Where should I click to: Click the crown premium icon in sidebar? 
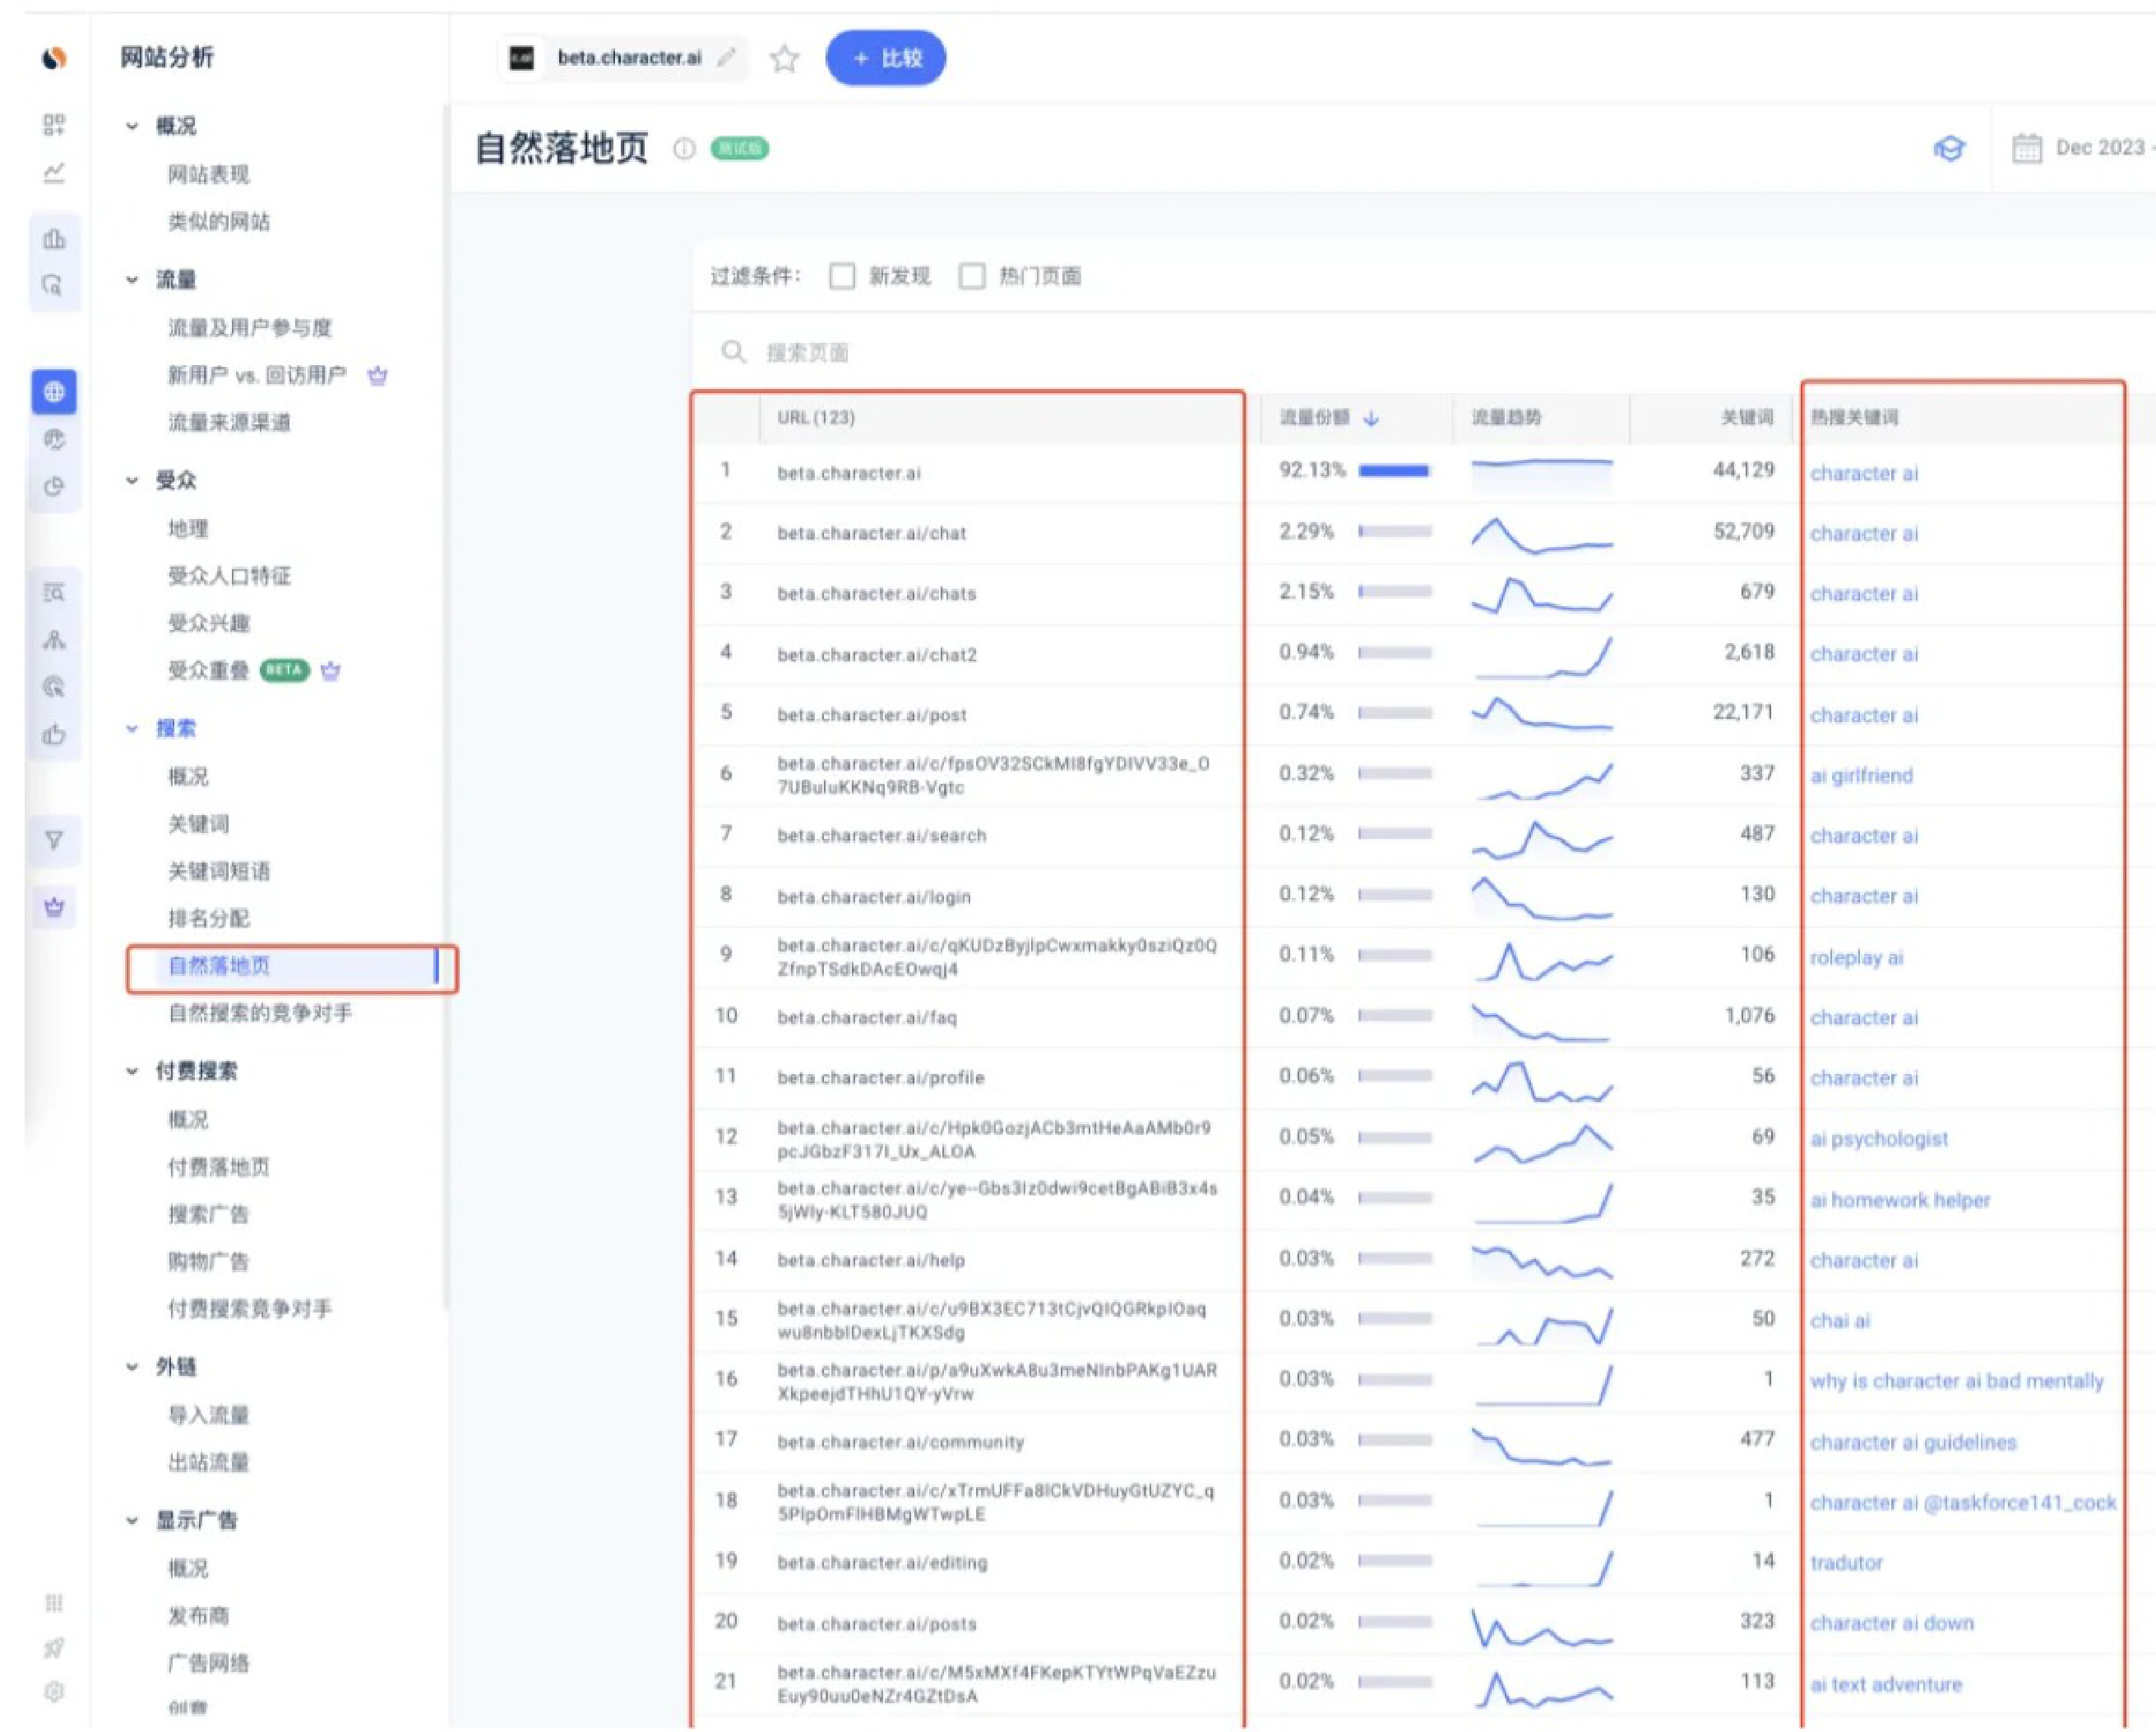54,907
